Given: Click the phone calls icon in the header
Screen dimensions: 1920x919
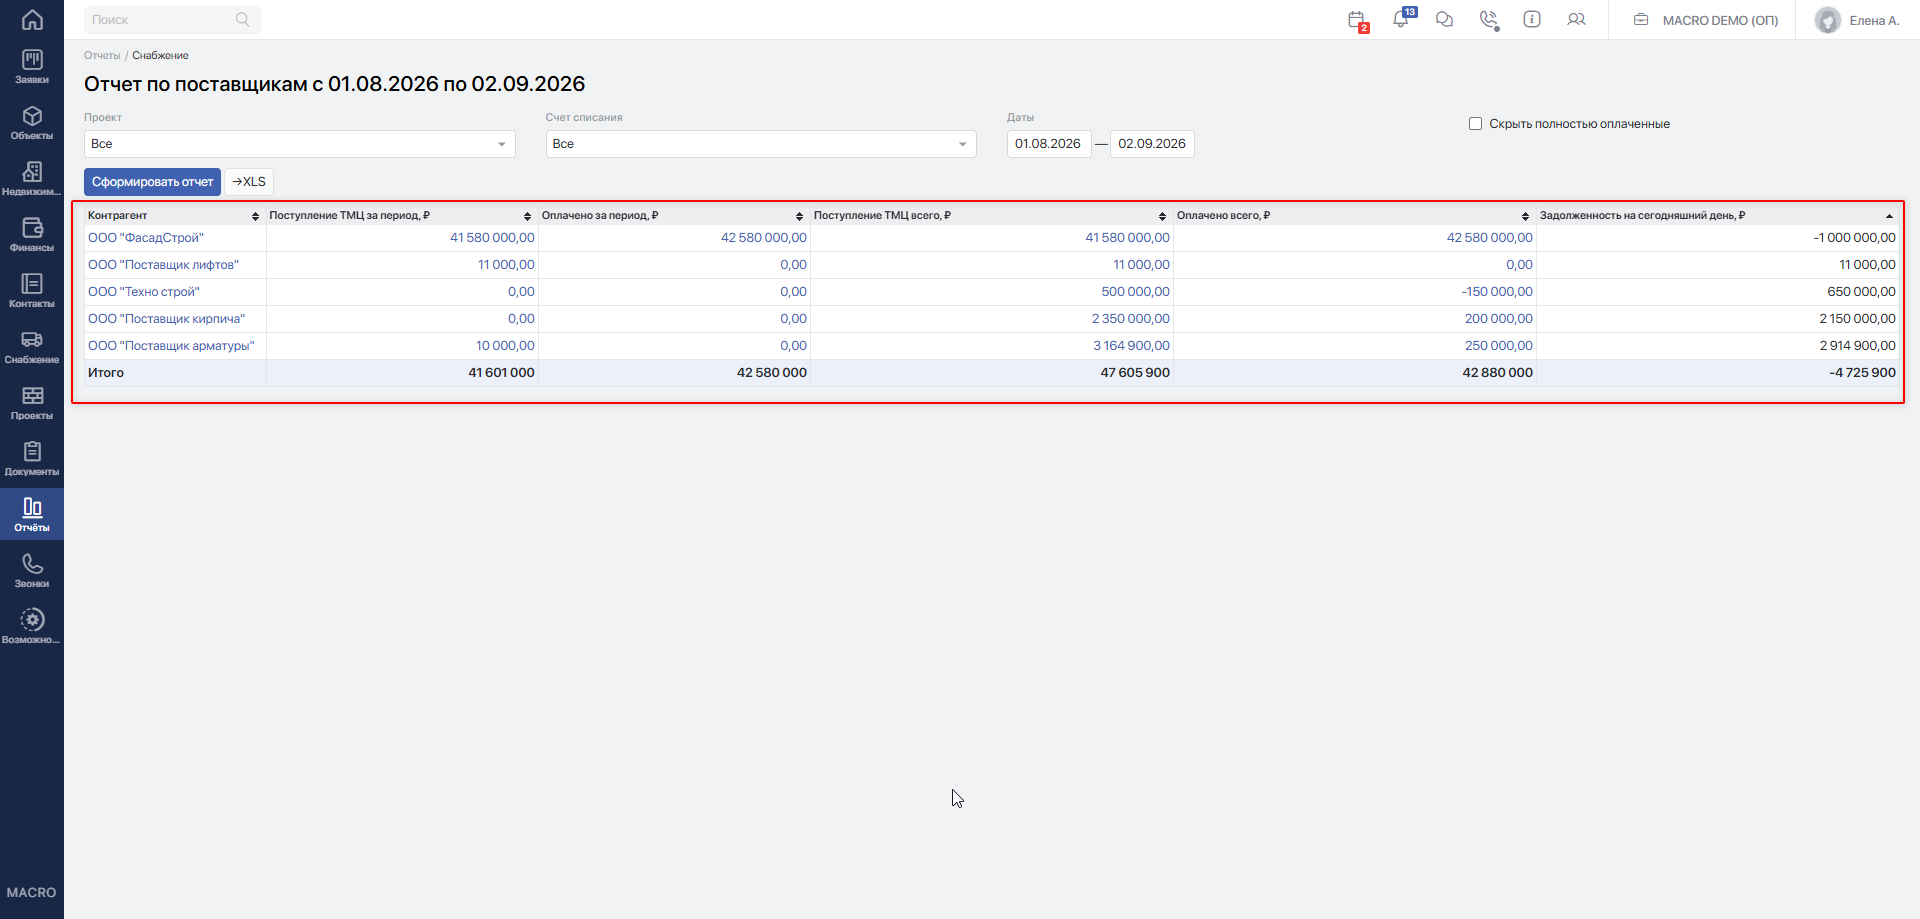Looking at the screenshot, I should pos(1489,20).
